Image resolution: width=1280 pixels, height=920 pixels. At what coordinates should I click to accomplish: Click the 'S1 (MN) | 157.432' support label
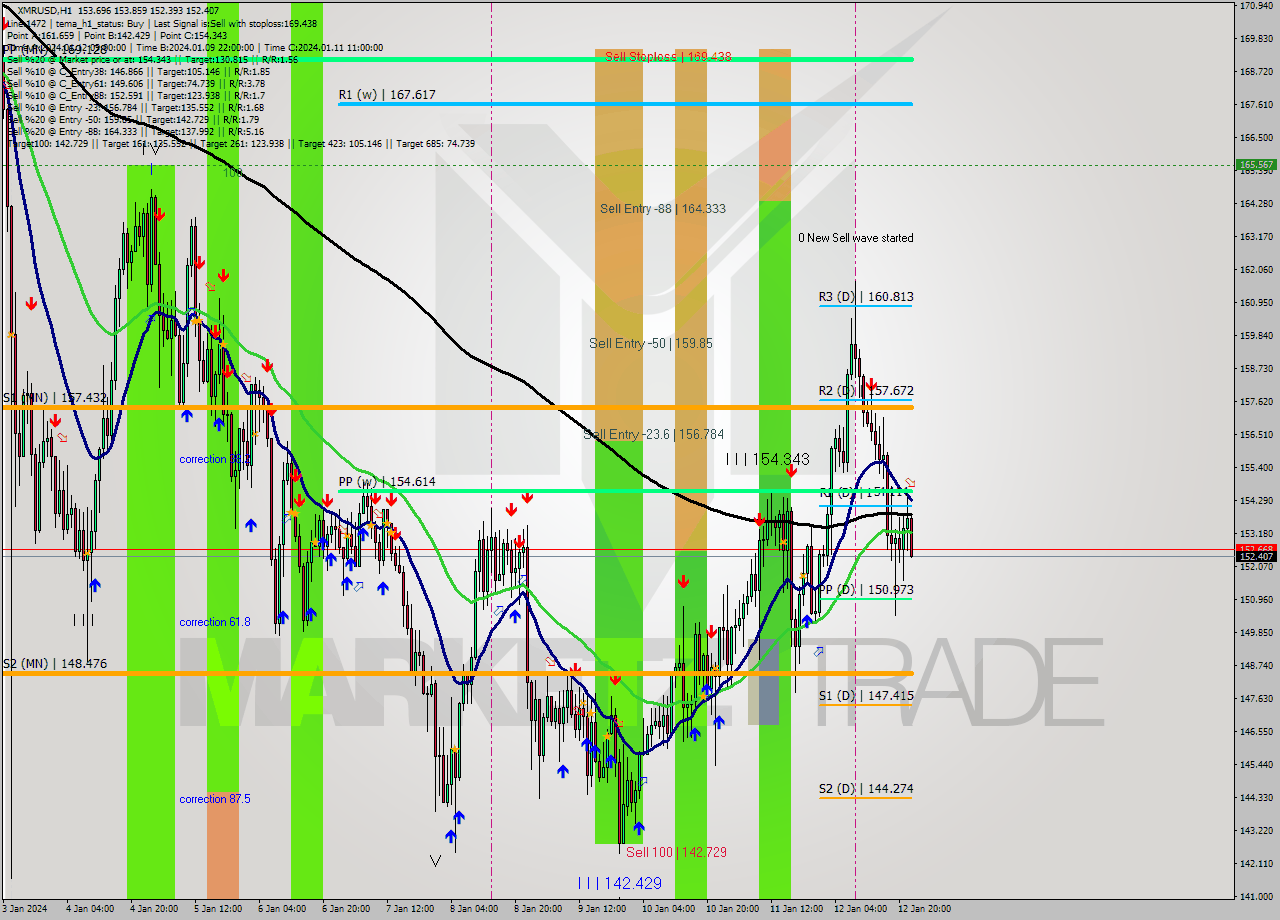pos(55,398)
